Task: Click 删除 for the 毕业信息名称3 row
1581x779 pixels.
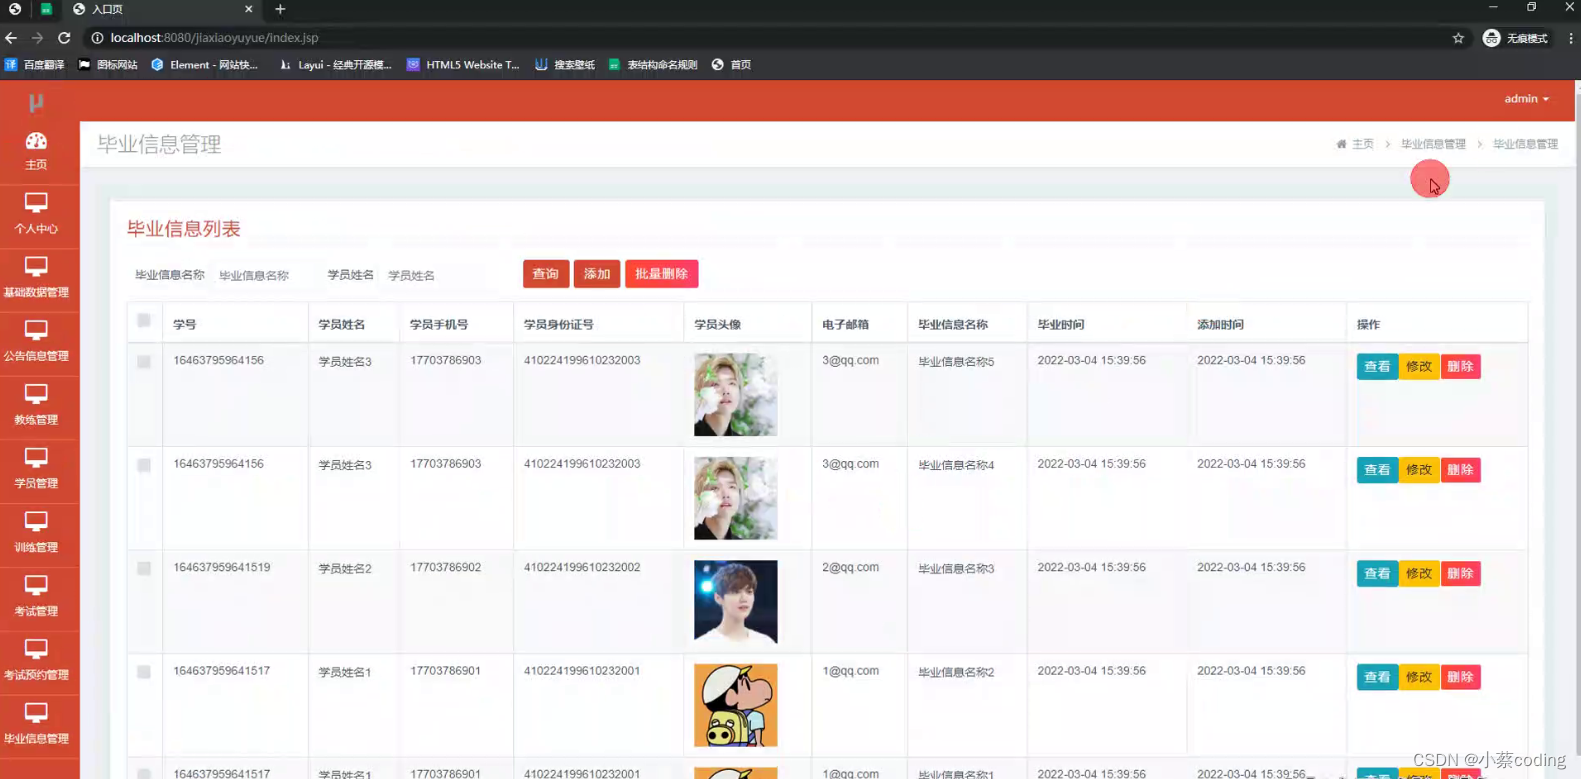Action: pyautogui.click(x=1461, y=574)
